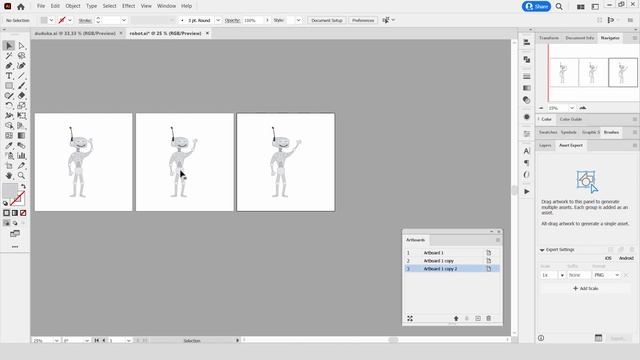
Task: Select the Free Transform tool
Action: click(x=21, y=116)
